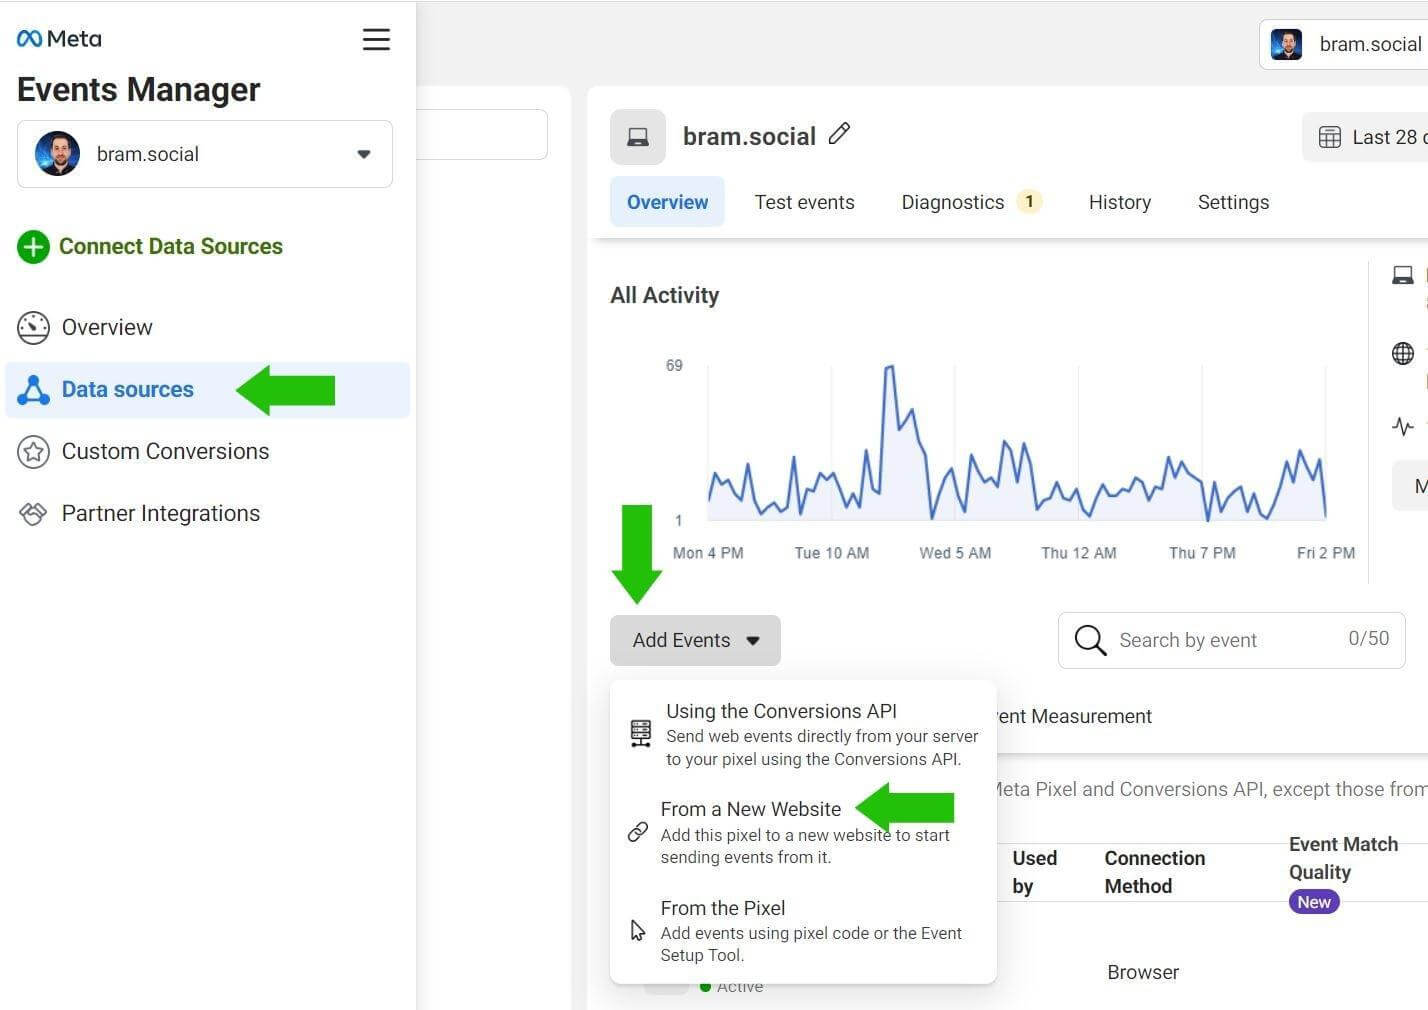
Task: Switch to the Test events tab
Action: 804,202
